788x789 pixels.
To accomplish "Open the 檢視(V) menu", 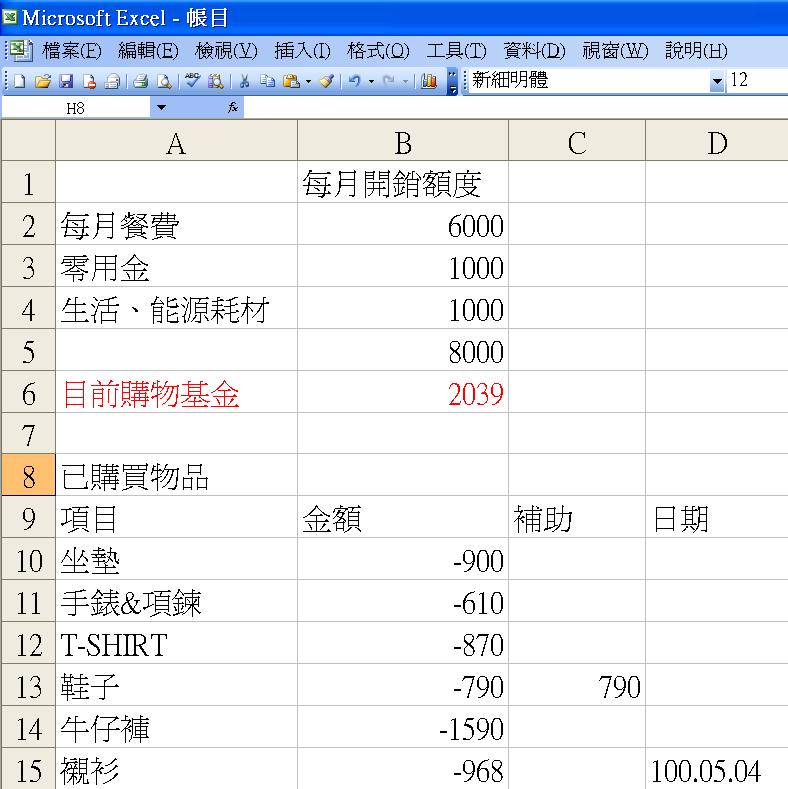I will coord(226,51).
